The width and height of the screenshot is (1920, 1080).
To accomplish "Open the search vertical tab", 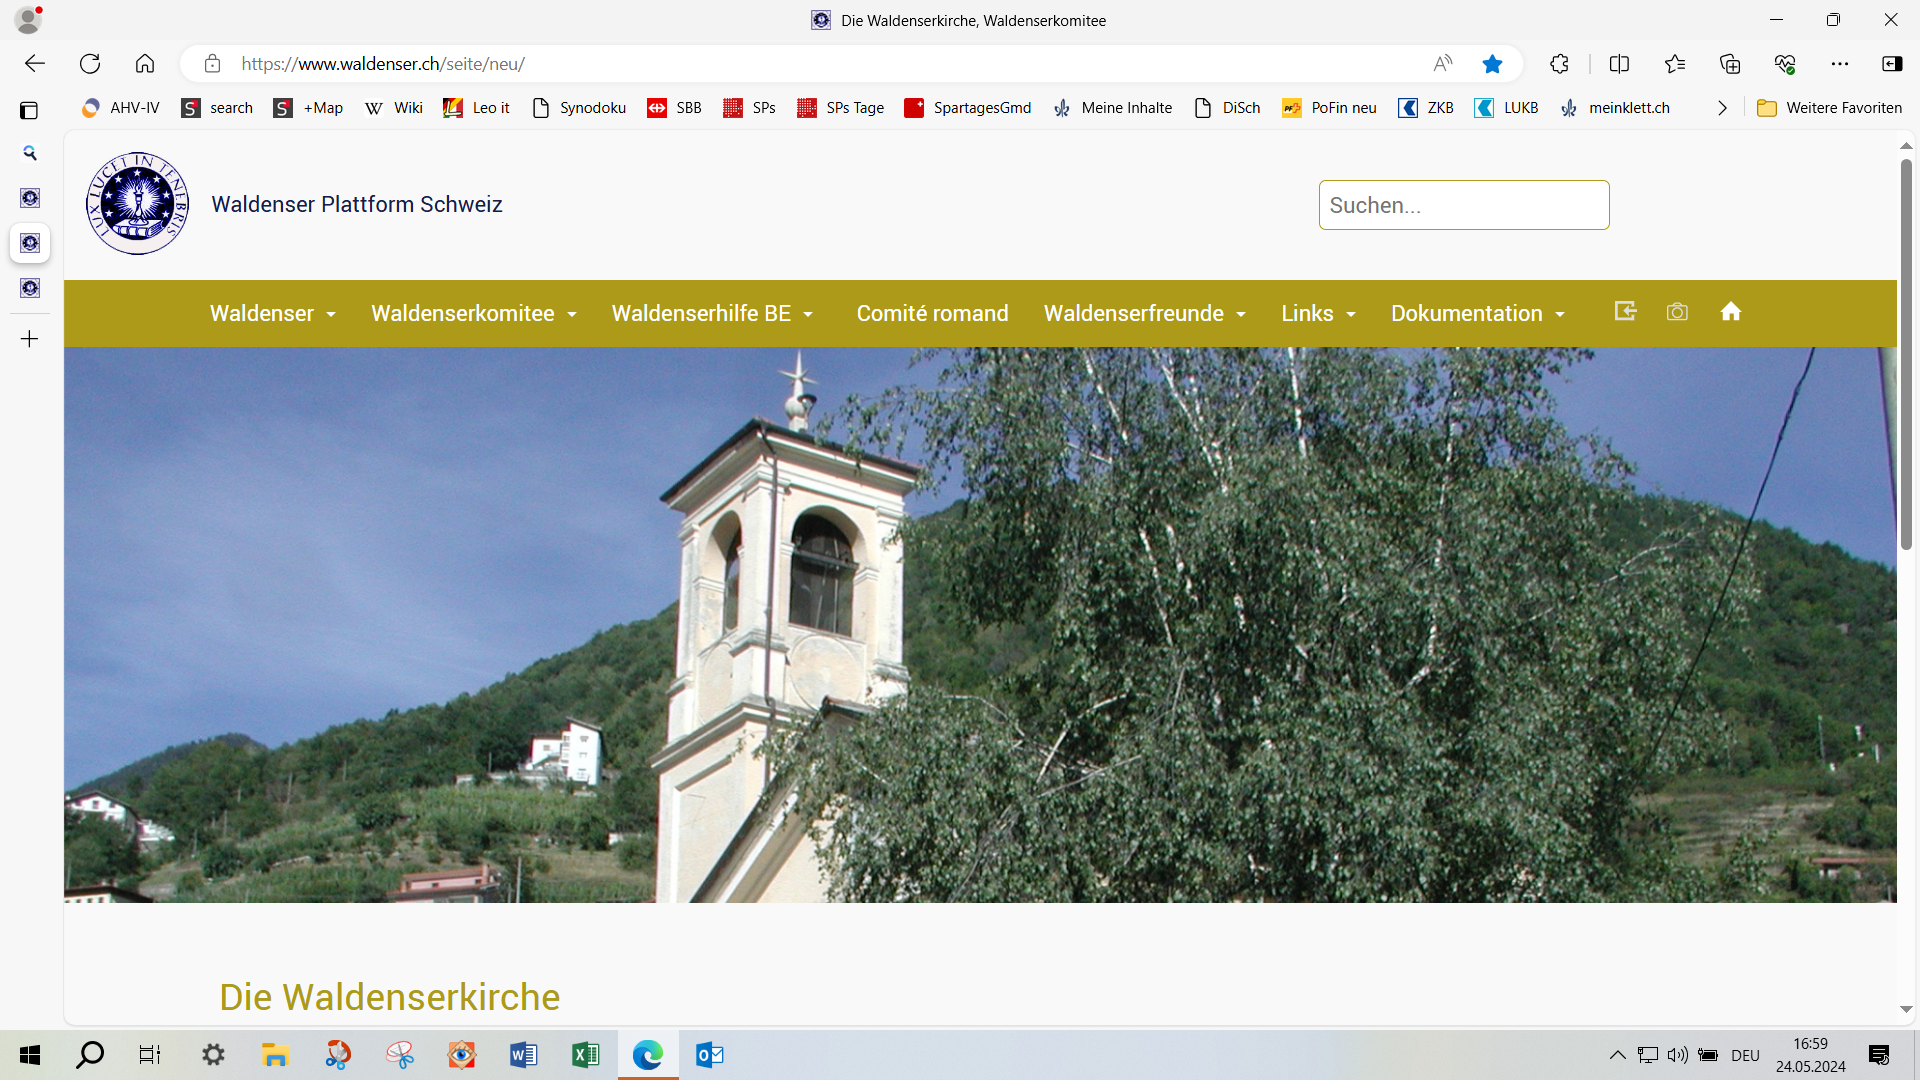I will [x=30, y=153].
